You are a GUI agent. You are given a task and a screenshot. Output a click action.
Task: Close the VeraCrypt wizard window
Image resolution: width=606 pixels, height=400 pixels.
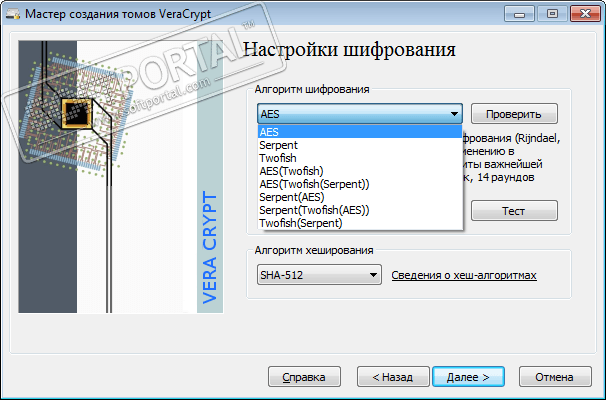tap(586, 14)
